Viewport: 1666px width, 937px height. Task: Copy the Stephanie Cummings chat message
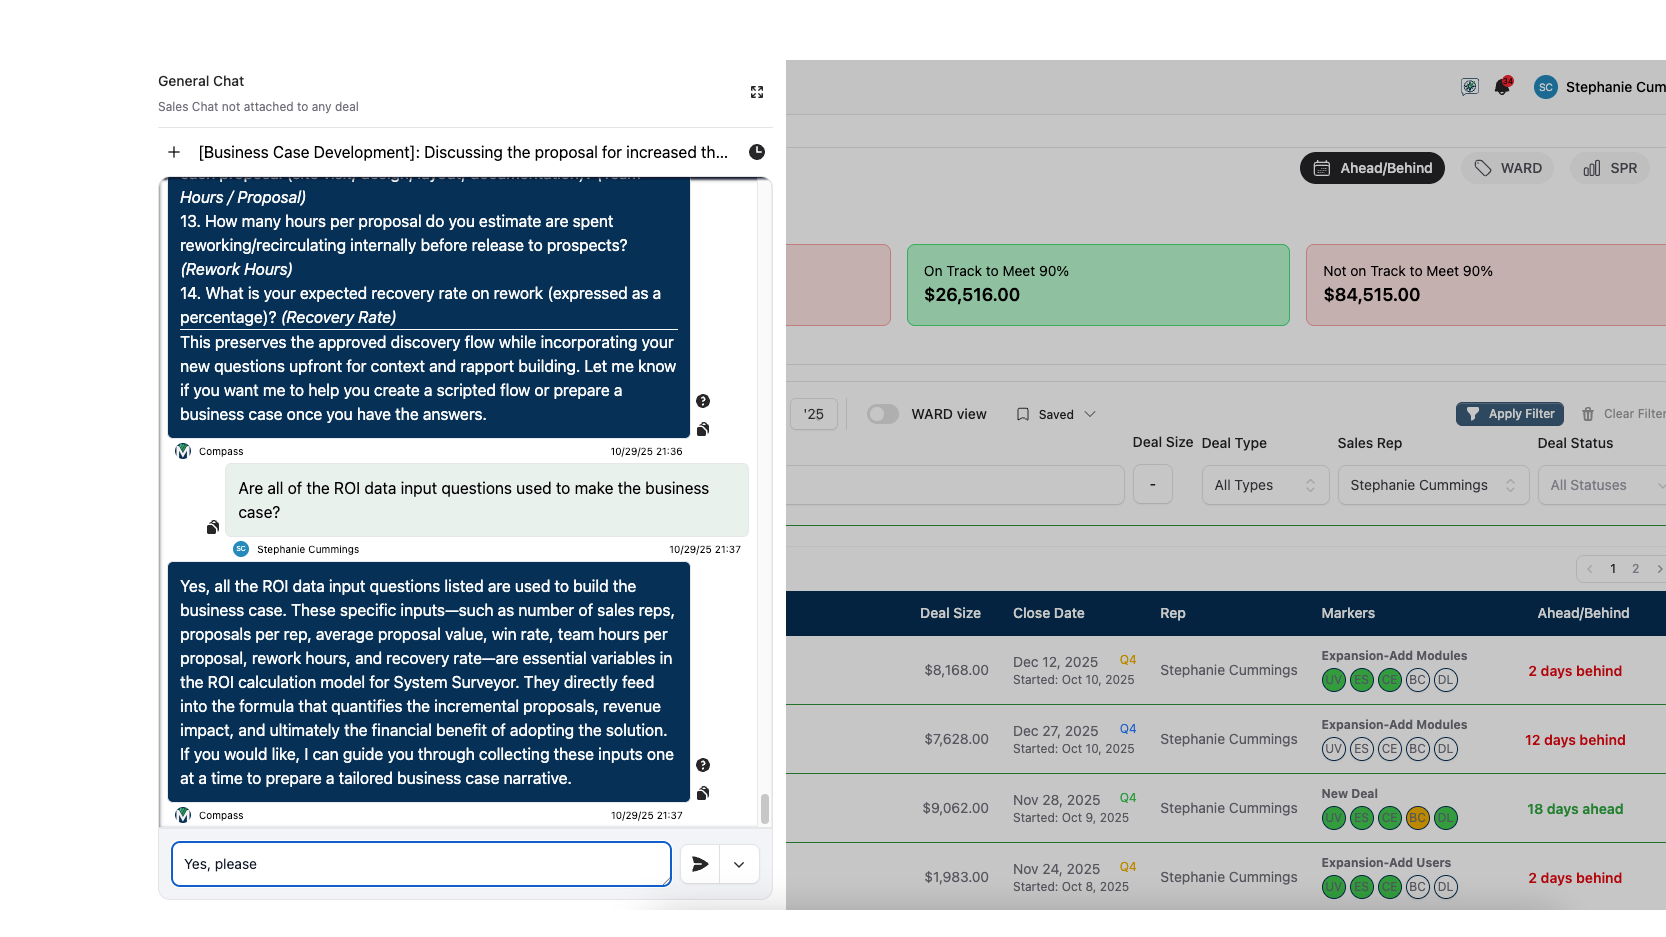213,527
